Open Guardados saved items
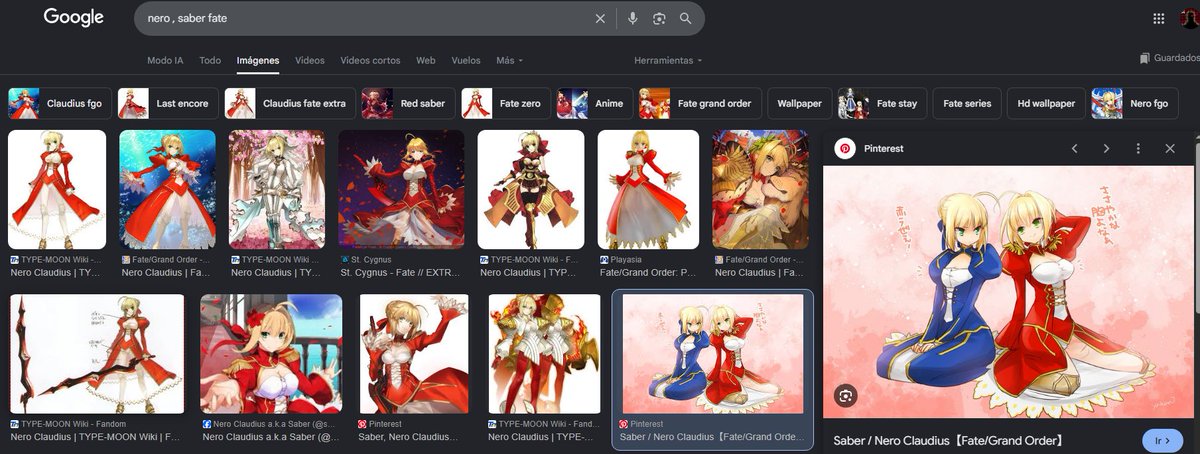 1170,58
